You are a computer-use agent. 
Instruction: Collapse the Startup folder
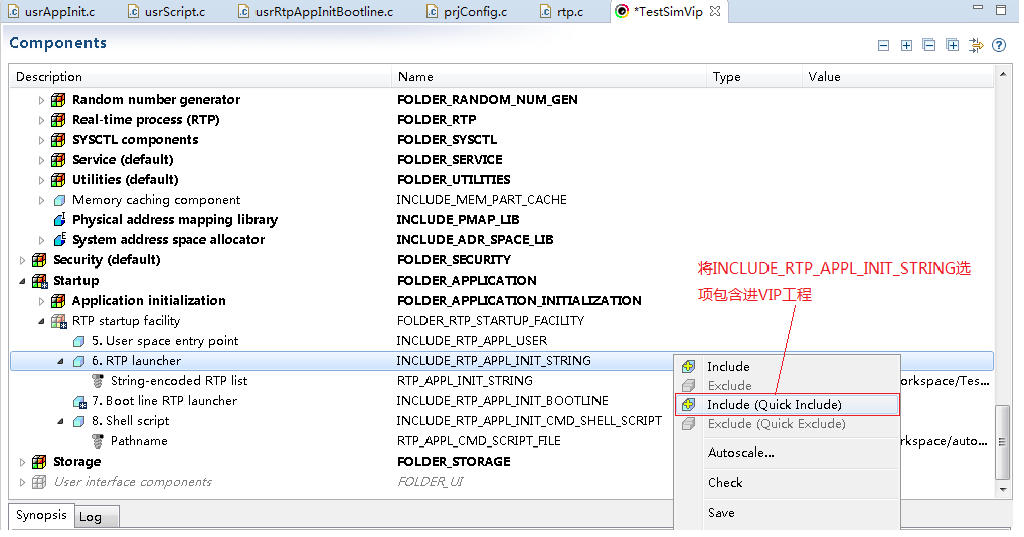pyautogui.click(x=22, y=281)
